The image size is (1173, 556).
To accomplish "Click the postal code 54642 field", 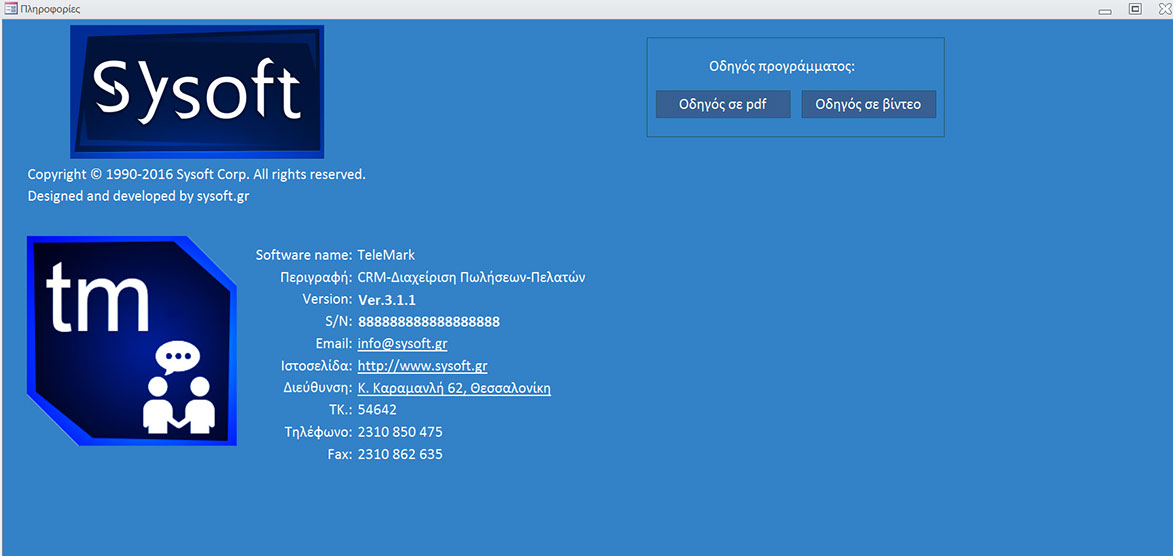I will (x=377, y=410).
